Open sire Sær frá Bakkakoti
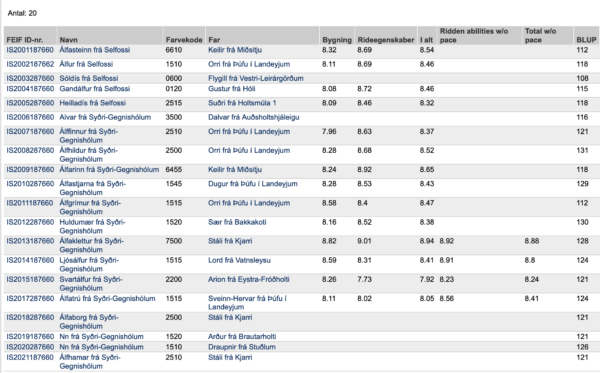This screenshot has width=600, height=373. (x=237, y=222)
